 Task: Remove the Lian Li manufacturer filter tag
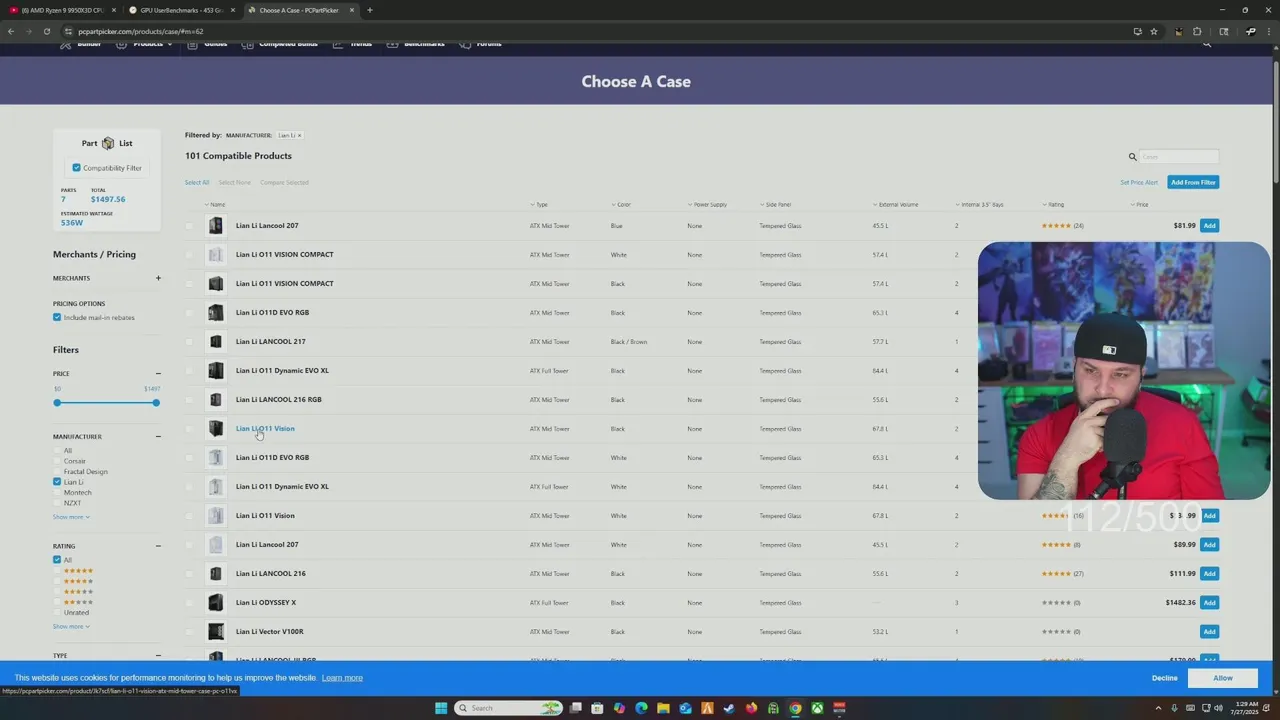299,135
